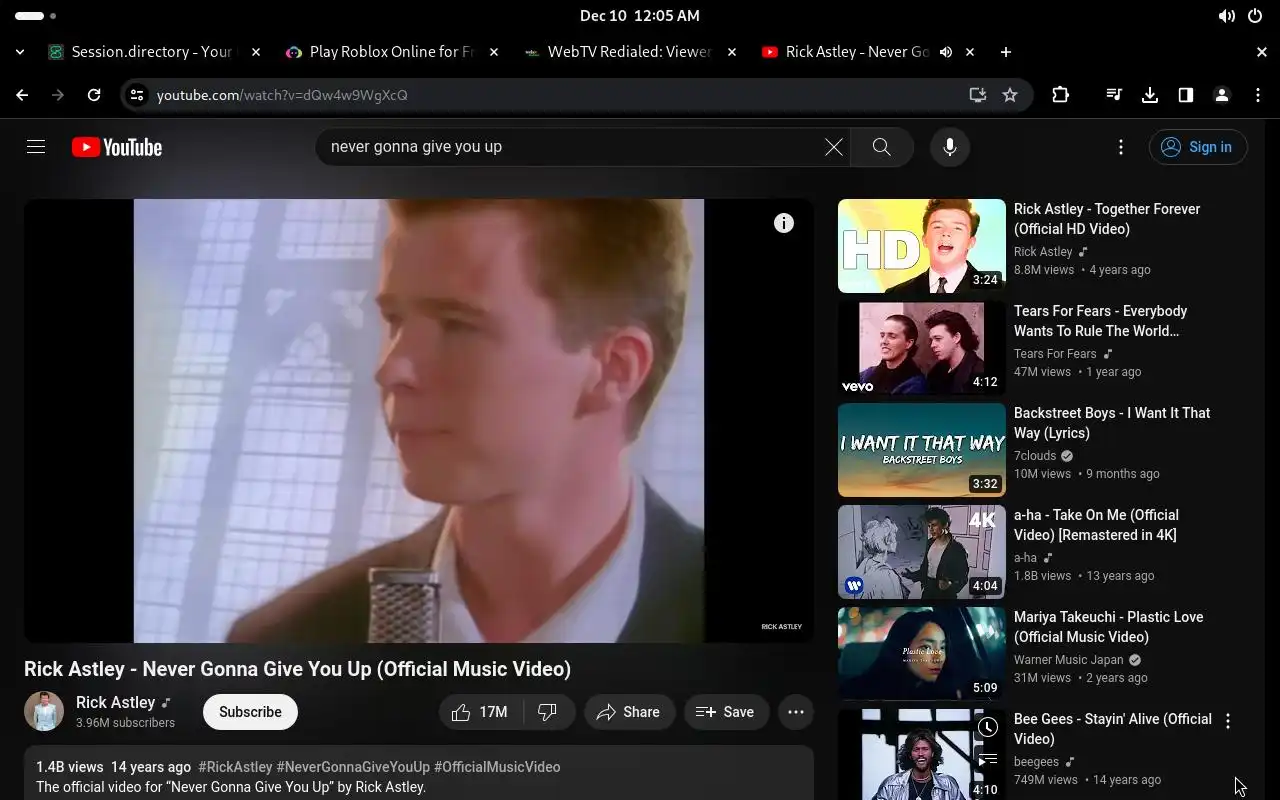Screen dimensions: 1280x800
Task: Open Backstreet Boys I Want It That Way thumbnail
Action: tap(922, 450)
